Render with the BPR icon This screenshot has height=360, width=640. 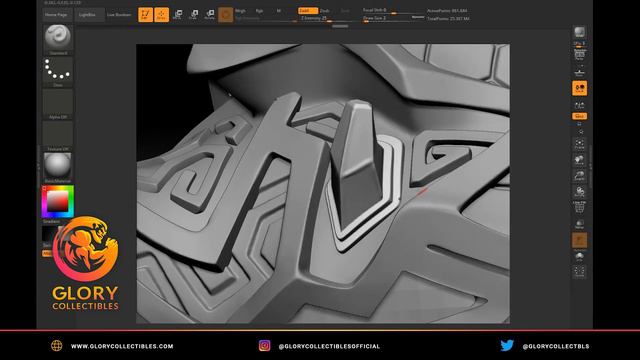579,32
